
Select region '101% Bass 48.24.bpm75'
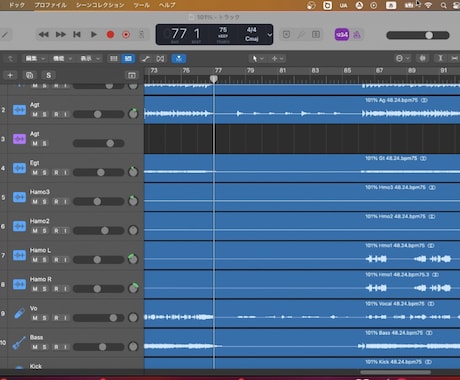click(x=394, y=333)
